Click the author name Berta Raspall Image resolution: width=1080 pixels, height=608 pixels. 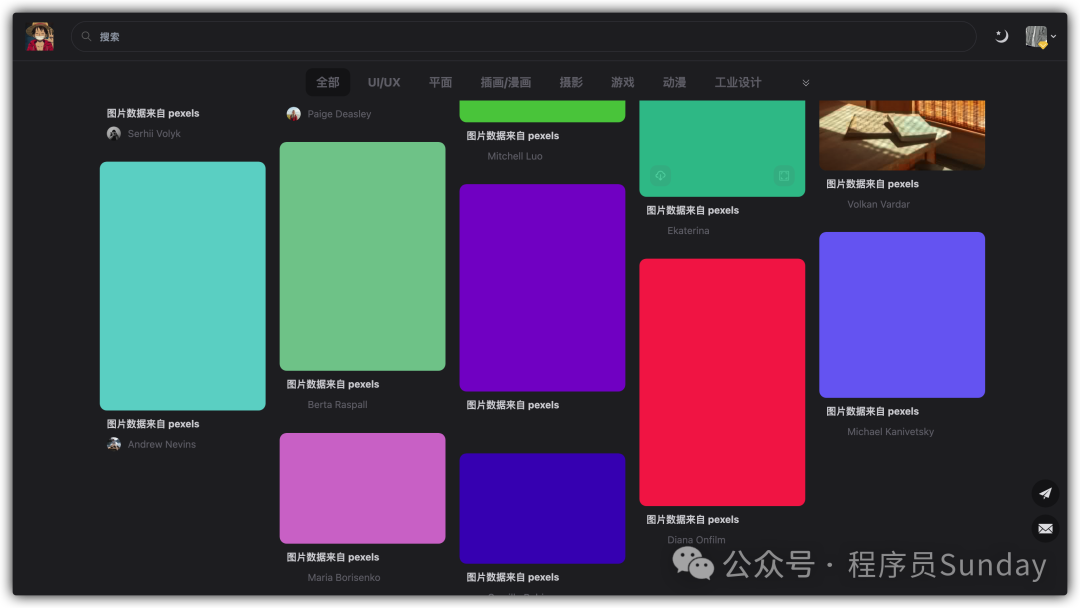[x=337, y=405]
